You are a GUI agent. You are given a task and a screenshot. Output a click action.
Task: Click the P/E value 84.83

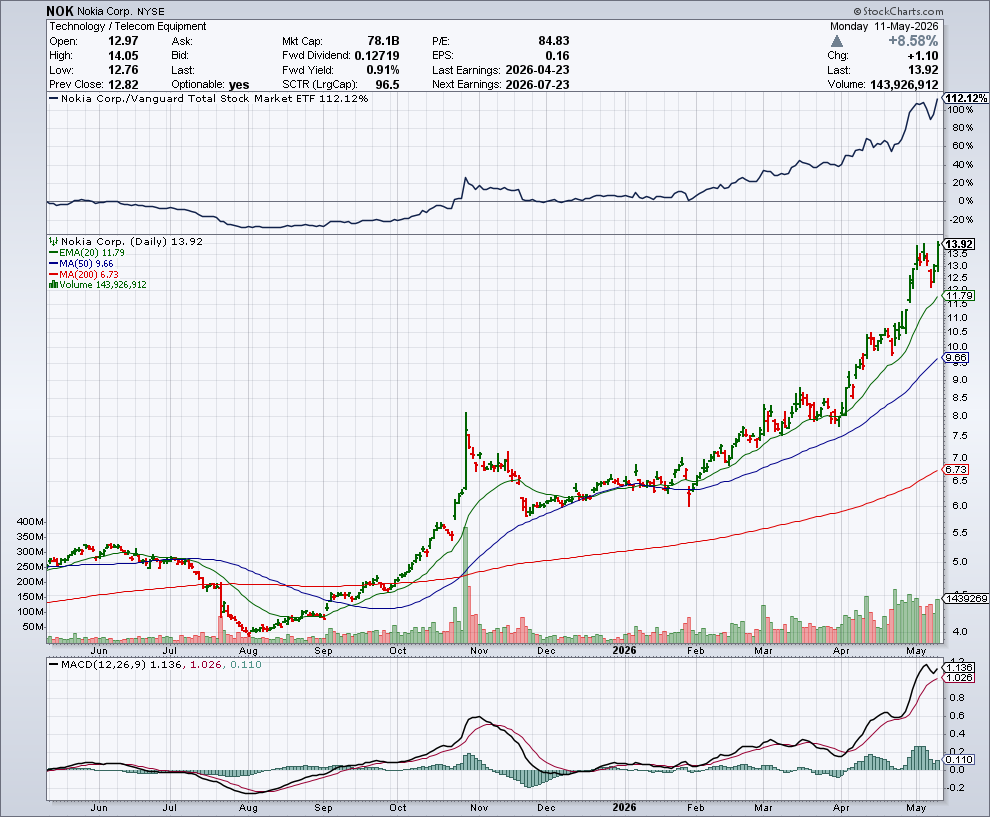(554, 41)
